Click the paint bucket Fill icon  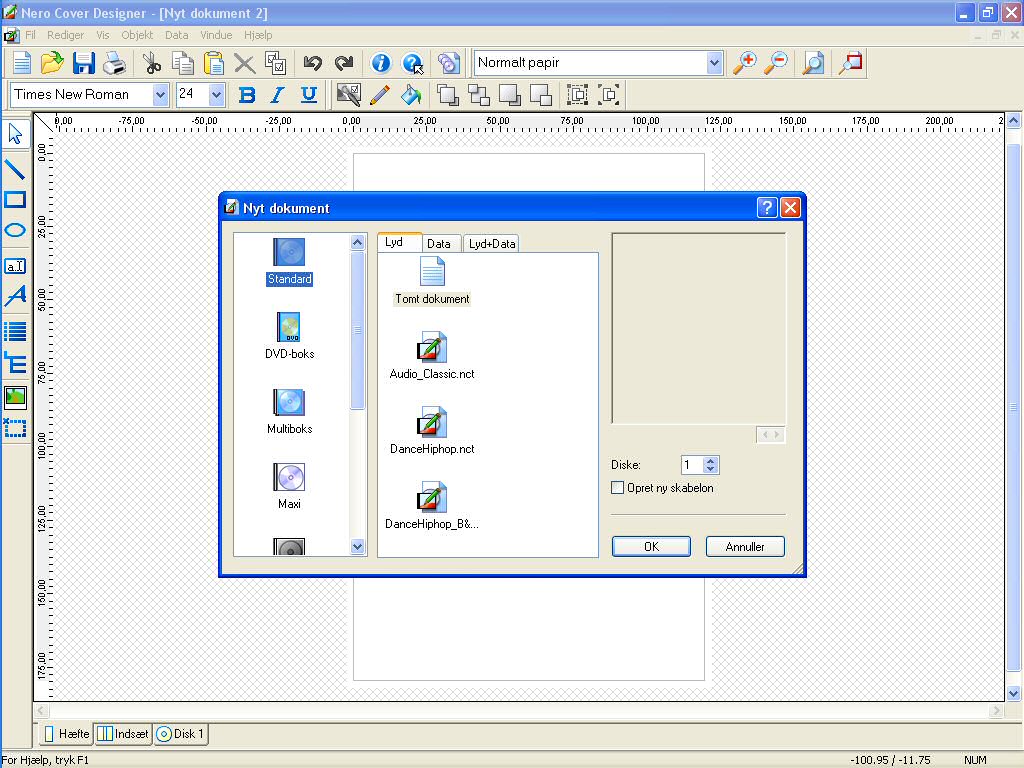(411, 95)
